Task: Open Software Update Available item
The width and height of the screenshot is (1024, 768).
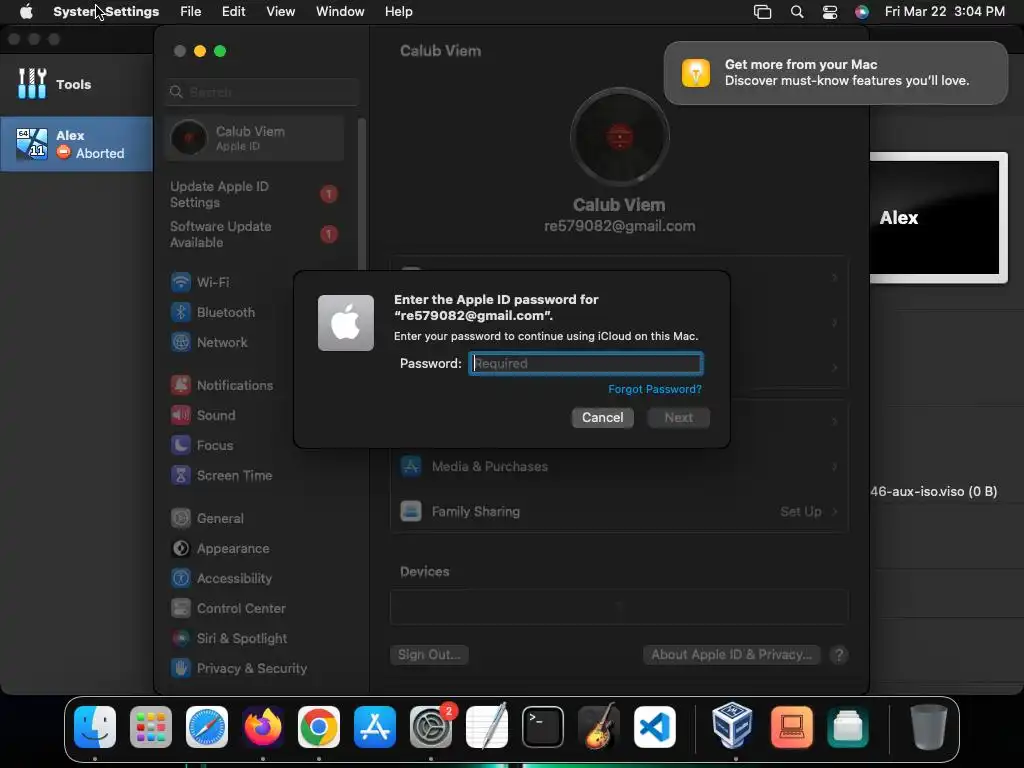Action: 255,234
